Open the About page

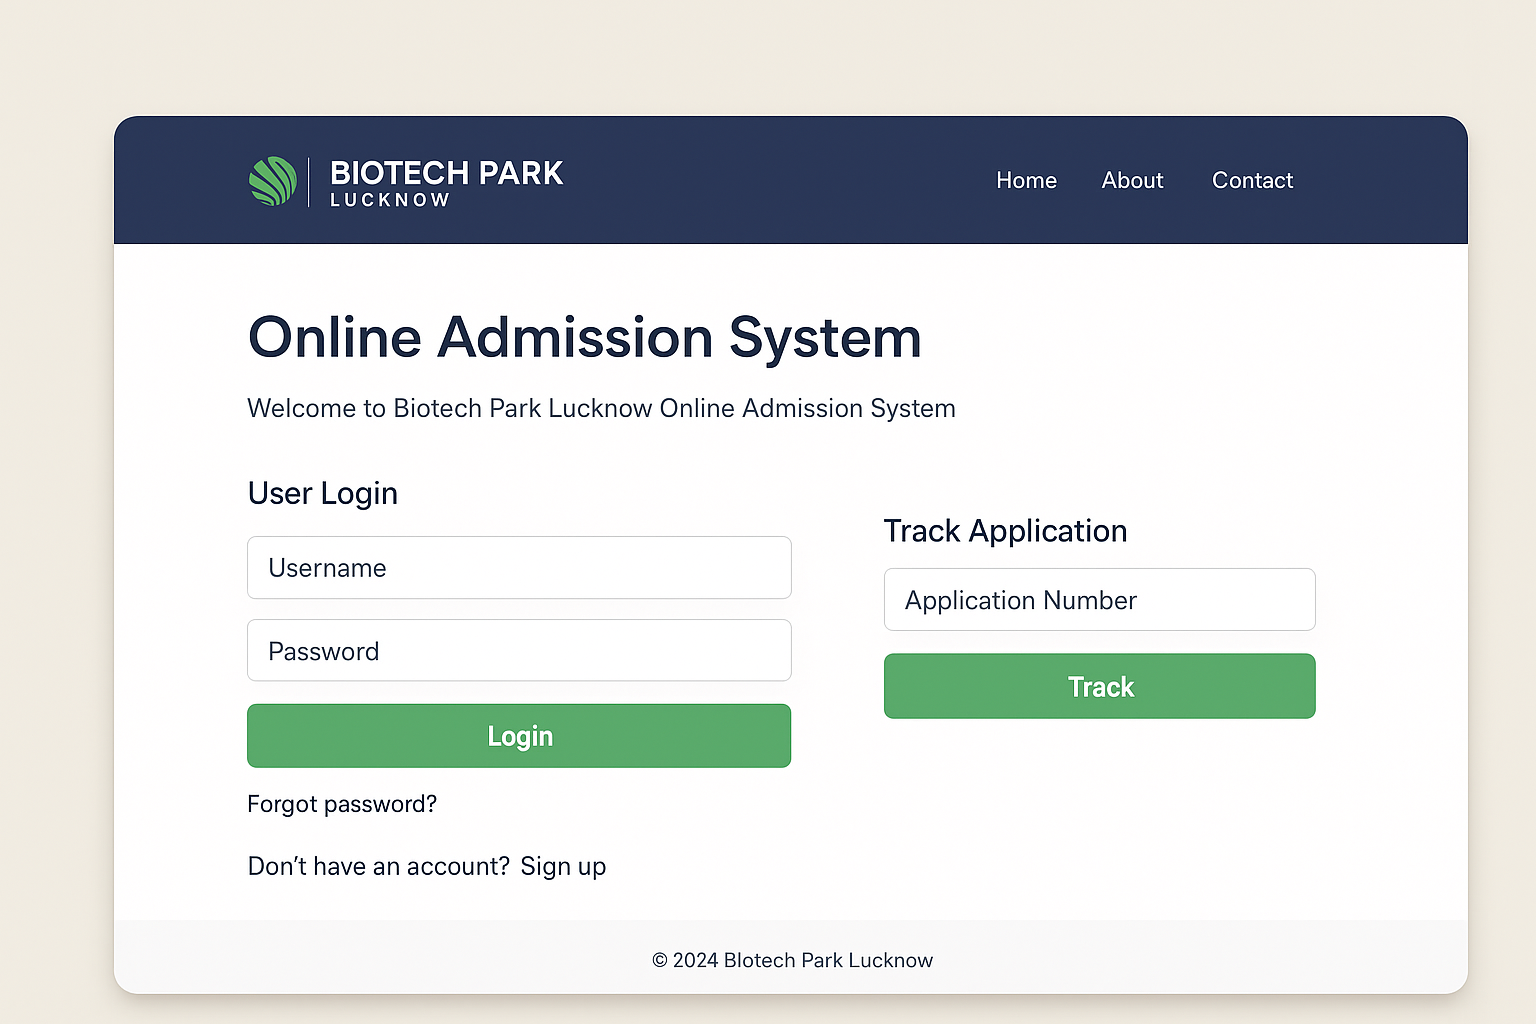click(x=1132, y=181)
